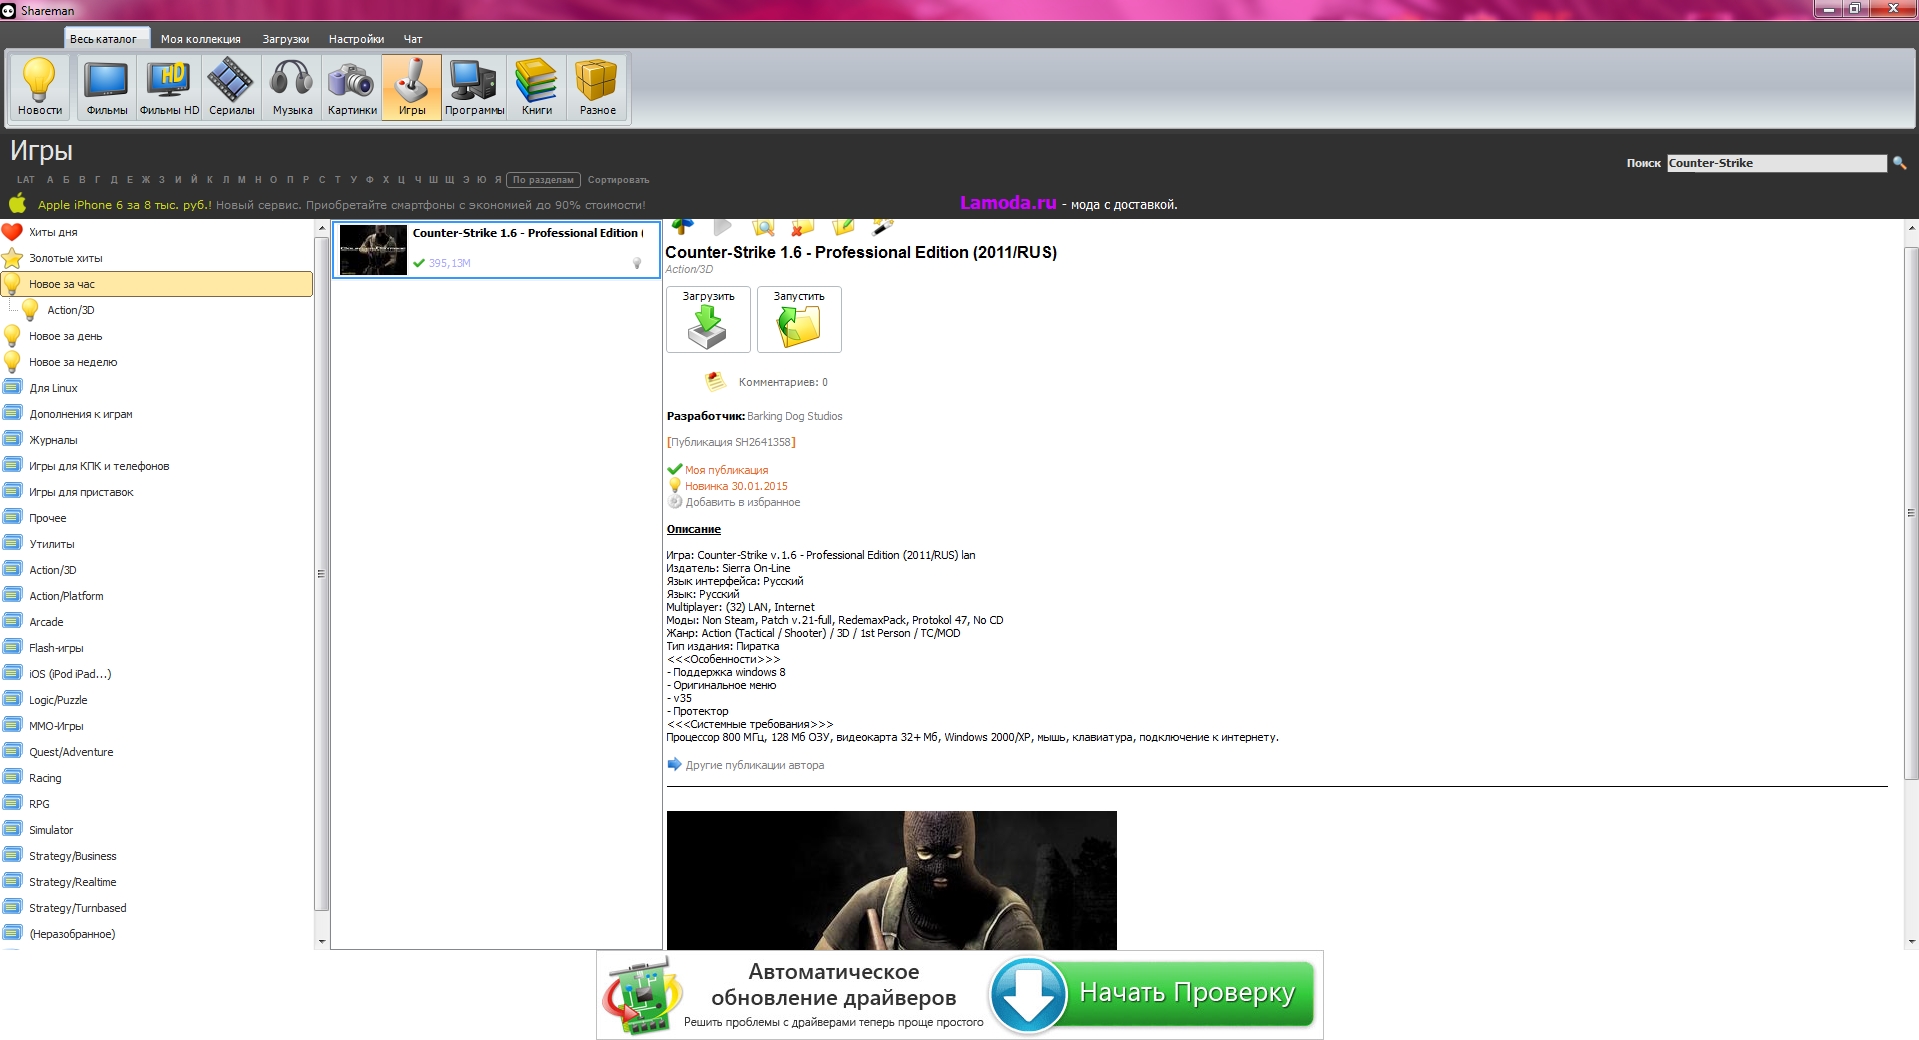Open the Фильмы movies category

[x=106, y=88]
